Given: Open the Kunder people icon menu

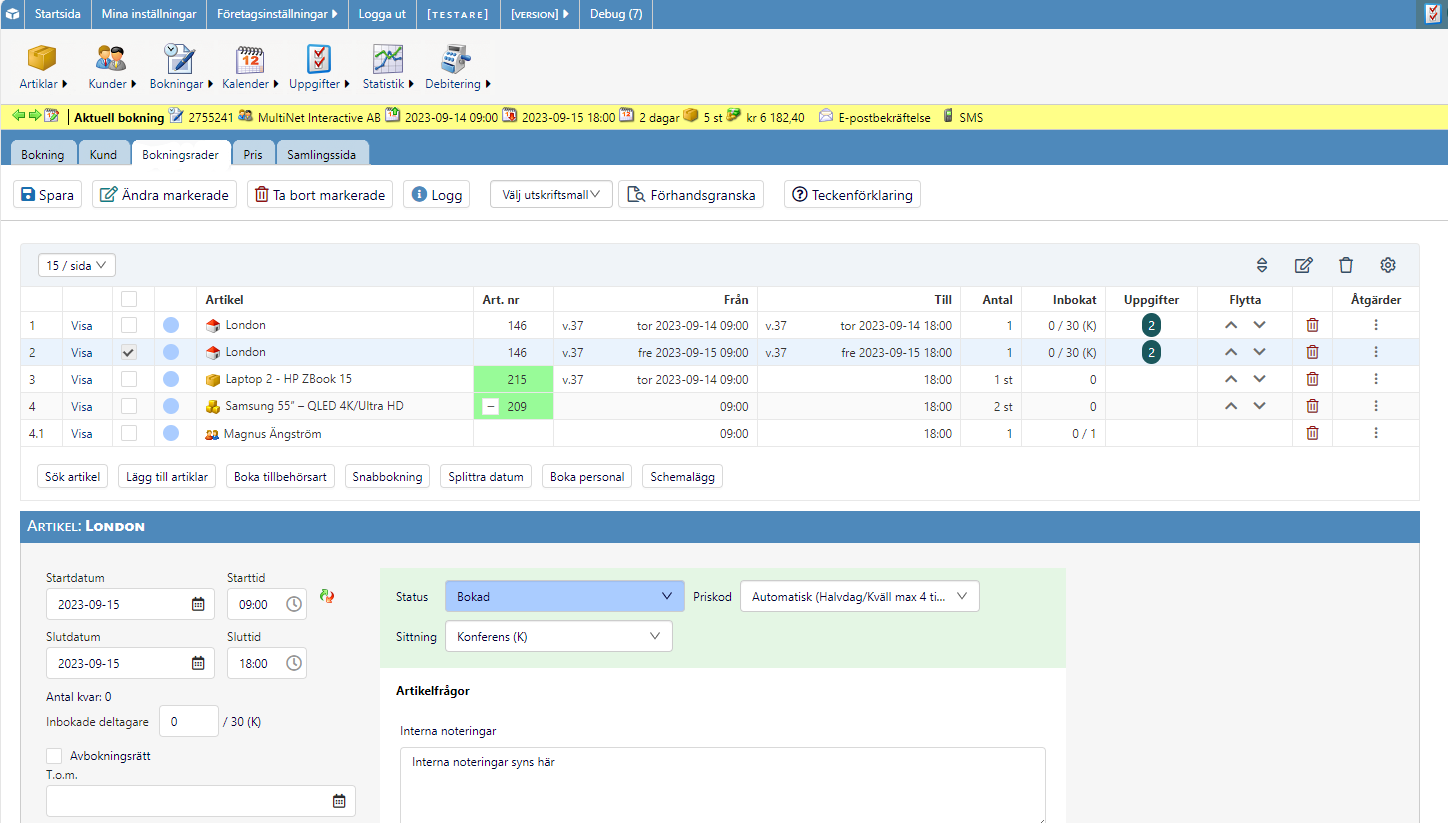Looking at the screenshot, I should (x=110, y=60).
